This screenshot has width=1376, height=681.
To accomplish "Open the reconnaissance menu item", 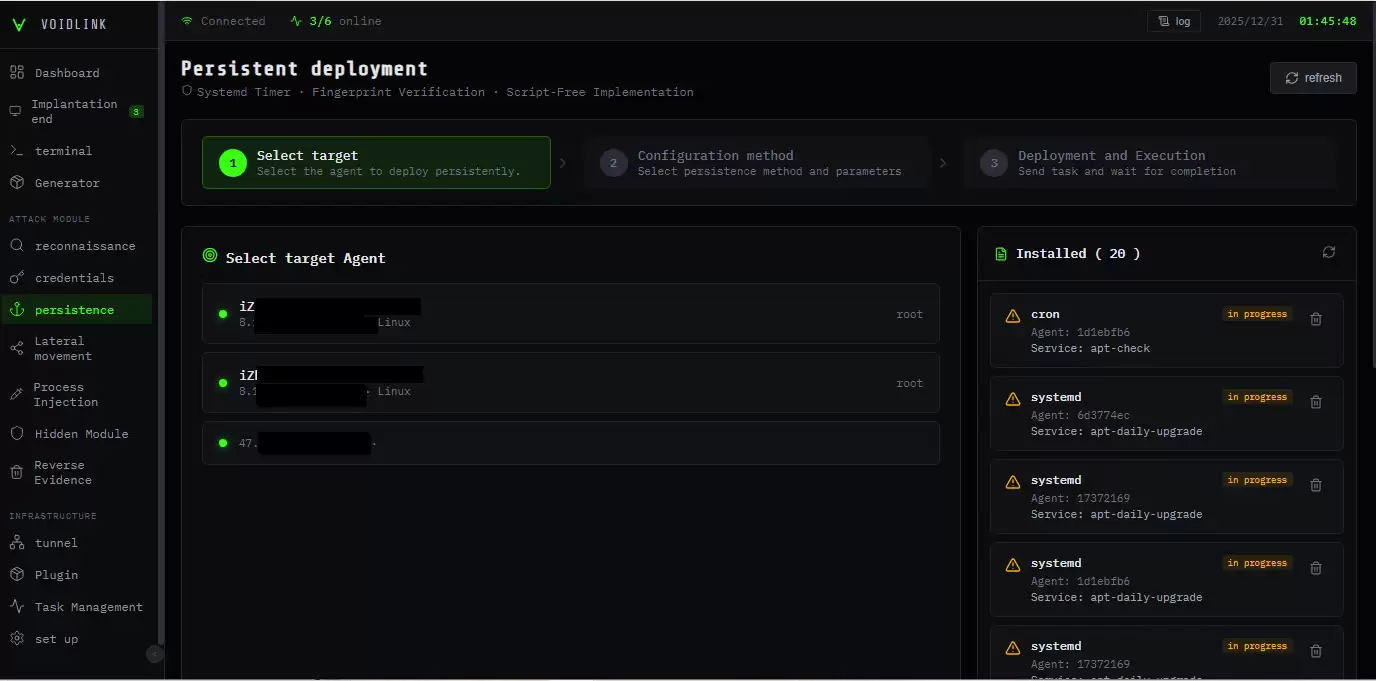I will 84,246.
